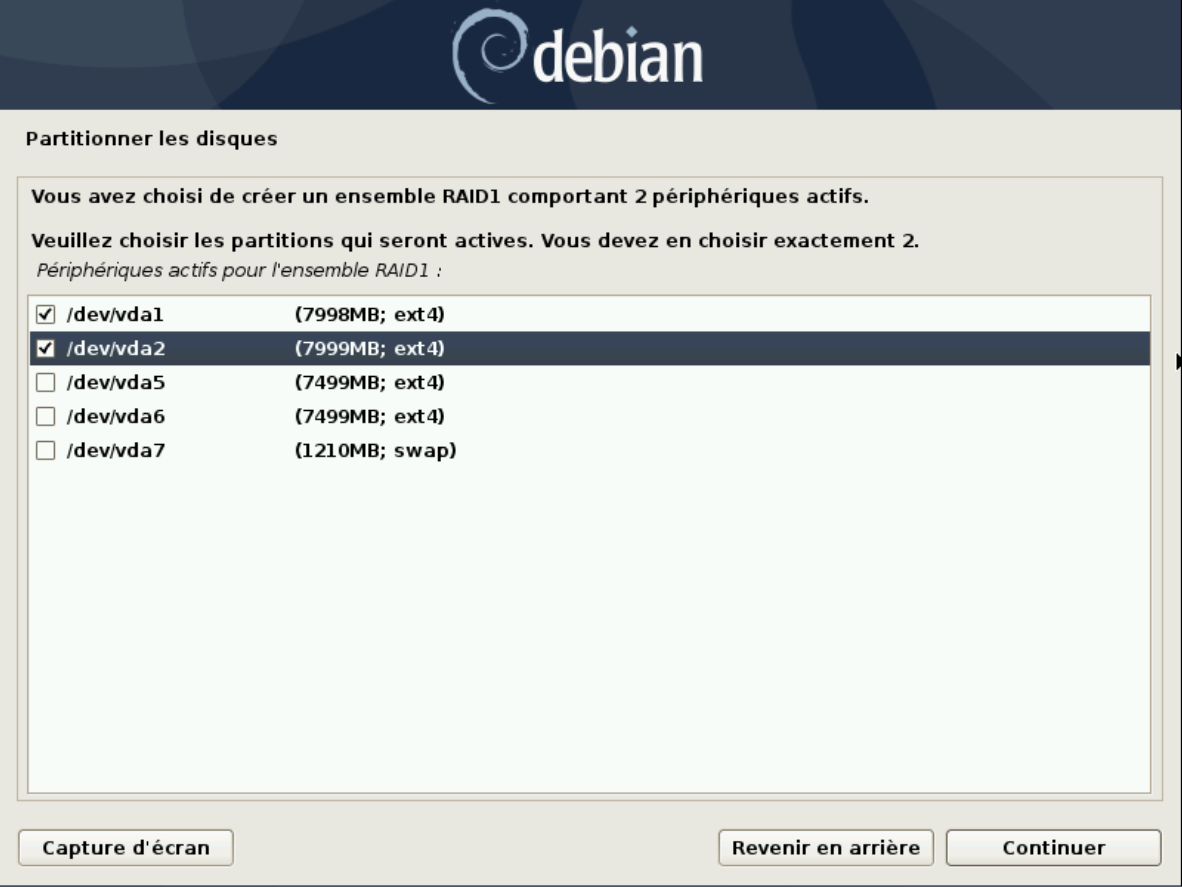
Task: Click the Partitionner les disques heading
Action: click(x=150, y=139)
